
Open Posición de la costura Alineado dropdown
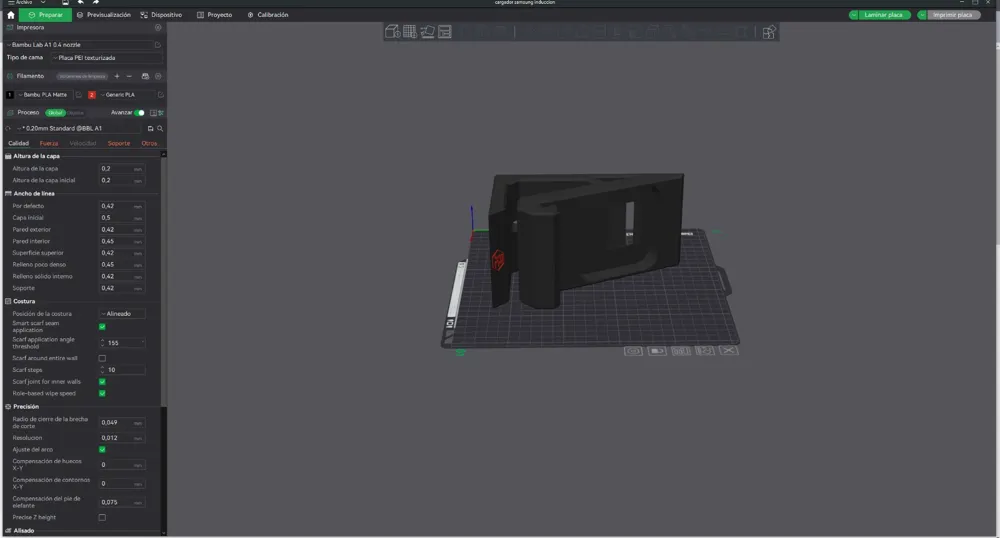click(x=122, y=314)
